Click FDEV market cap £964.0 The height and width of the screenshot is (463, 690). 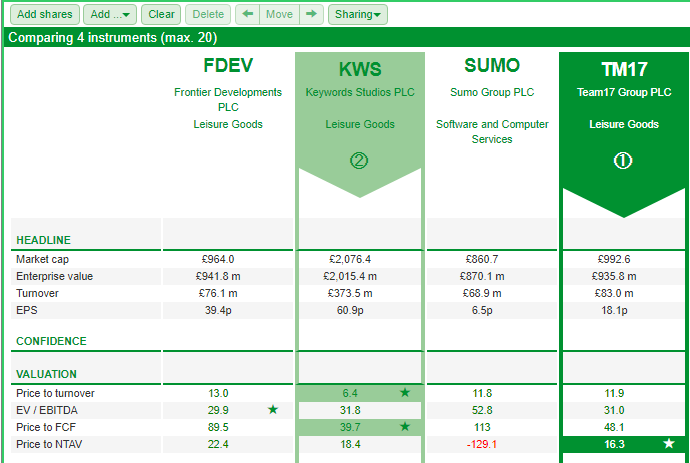(x=218, y=259)
